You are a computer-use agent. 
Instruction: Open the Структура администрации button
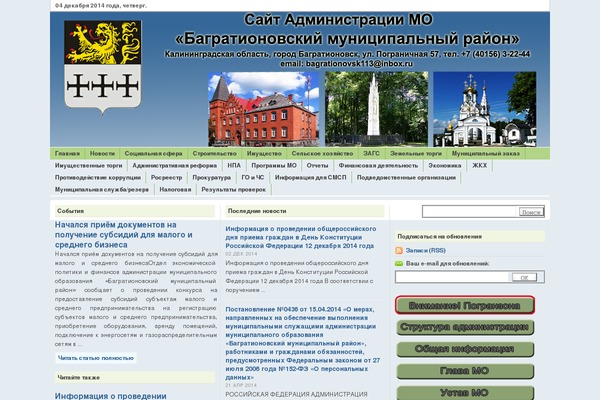tap(465, 327)
